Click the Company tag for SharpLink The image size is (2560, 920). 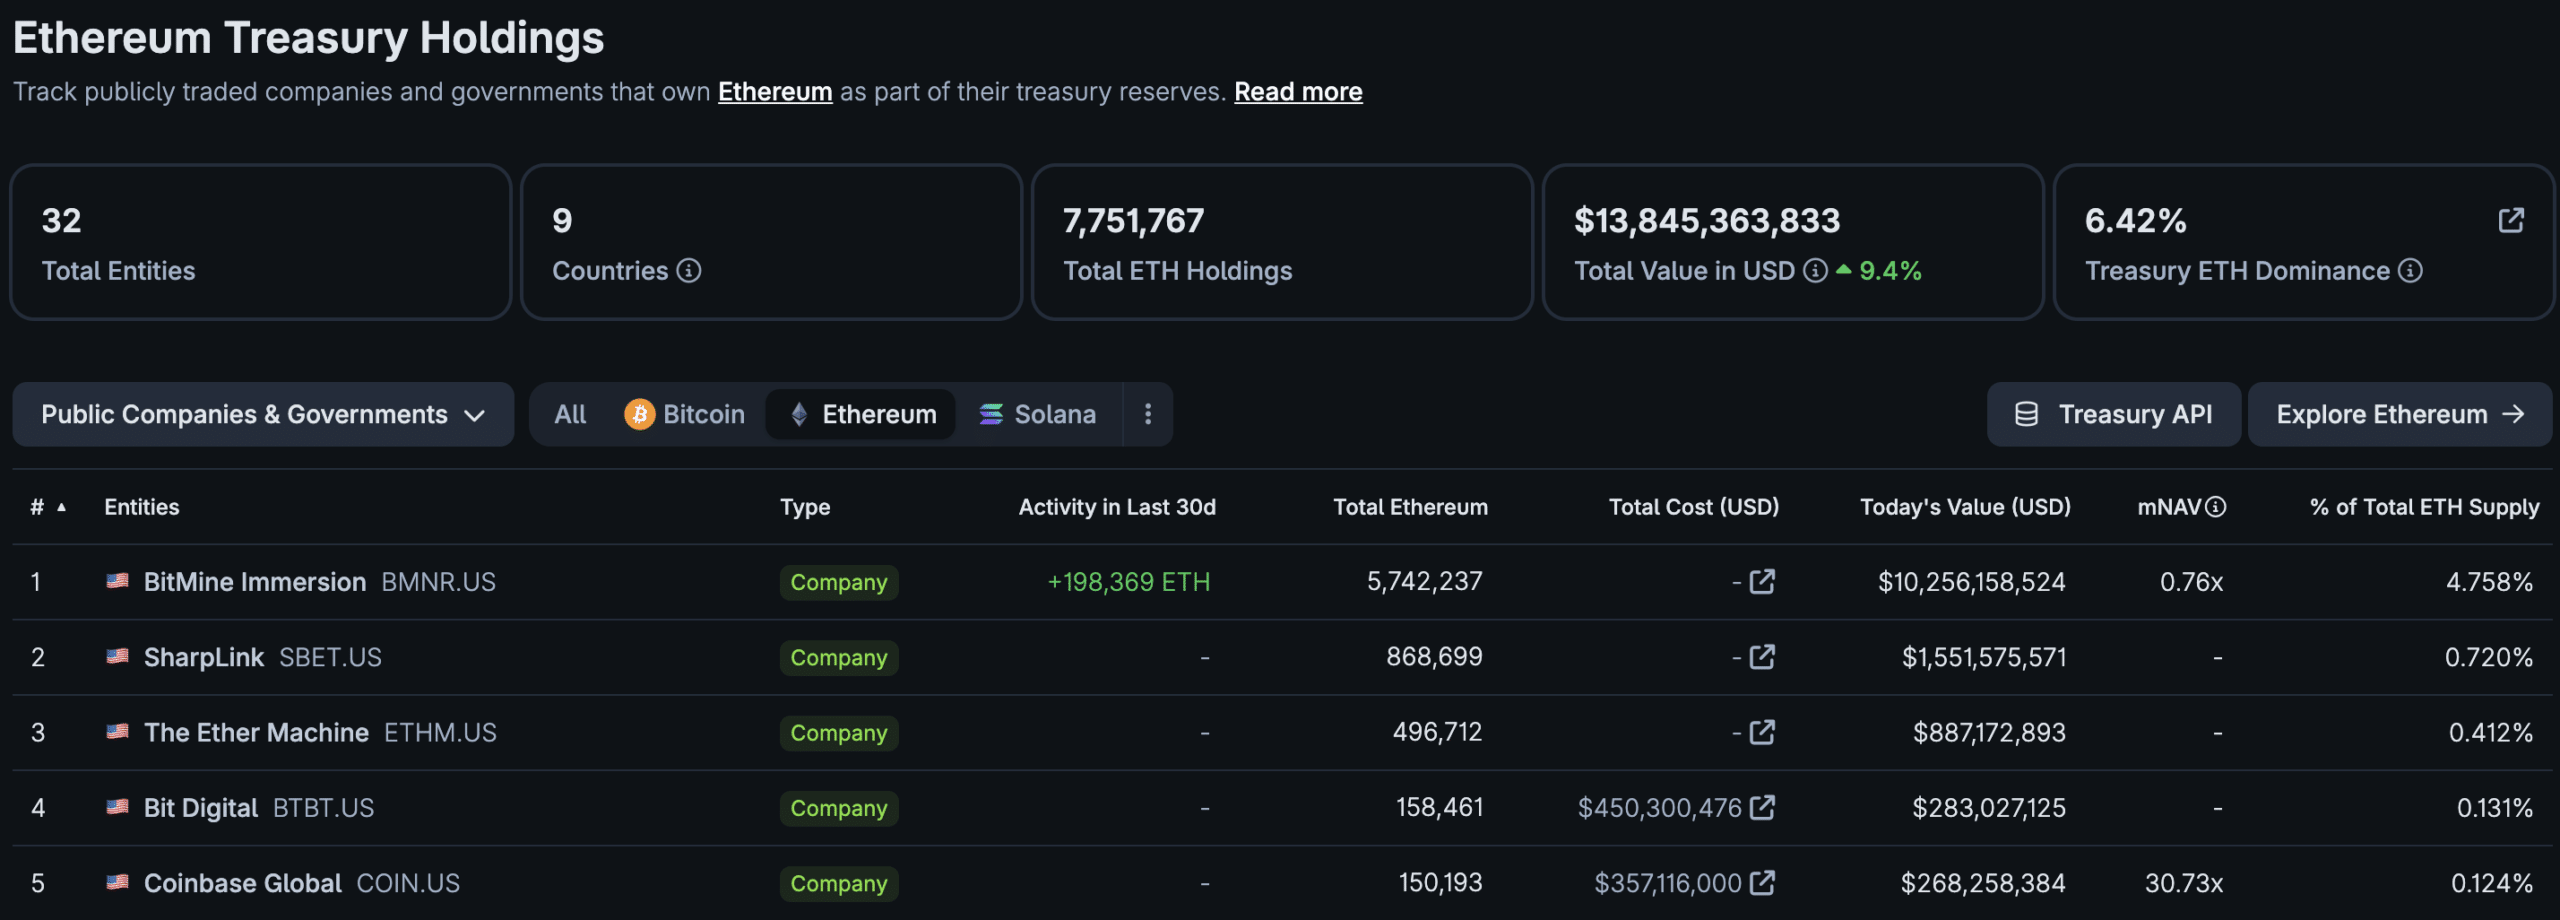839,657
